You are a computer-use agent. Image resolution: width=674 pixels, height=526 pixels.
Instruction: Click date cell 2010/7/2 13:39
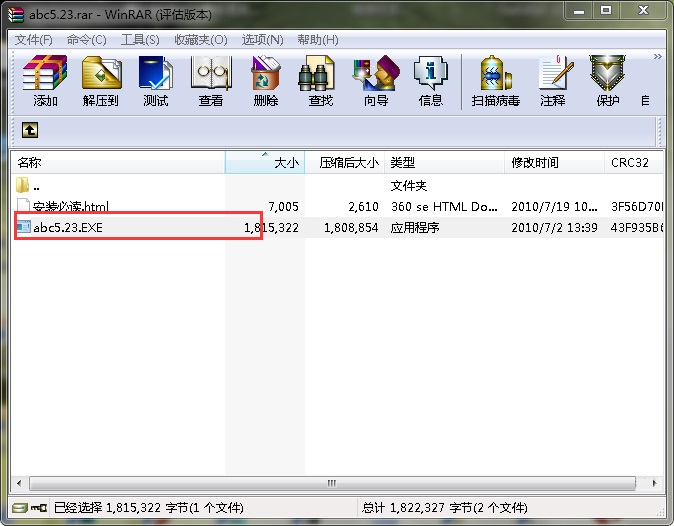pyautogui.click(x=554, y=227)
